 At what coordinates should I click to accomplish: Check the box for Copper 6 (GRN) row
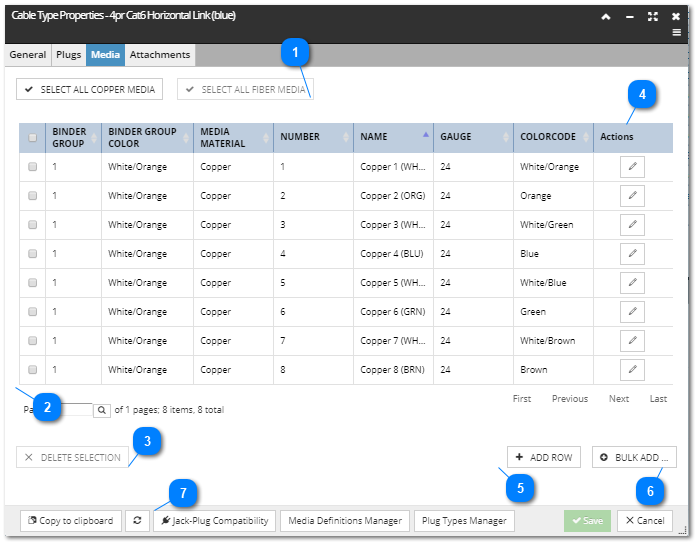click(32, 312)
